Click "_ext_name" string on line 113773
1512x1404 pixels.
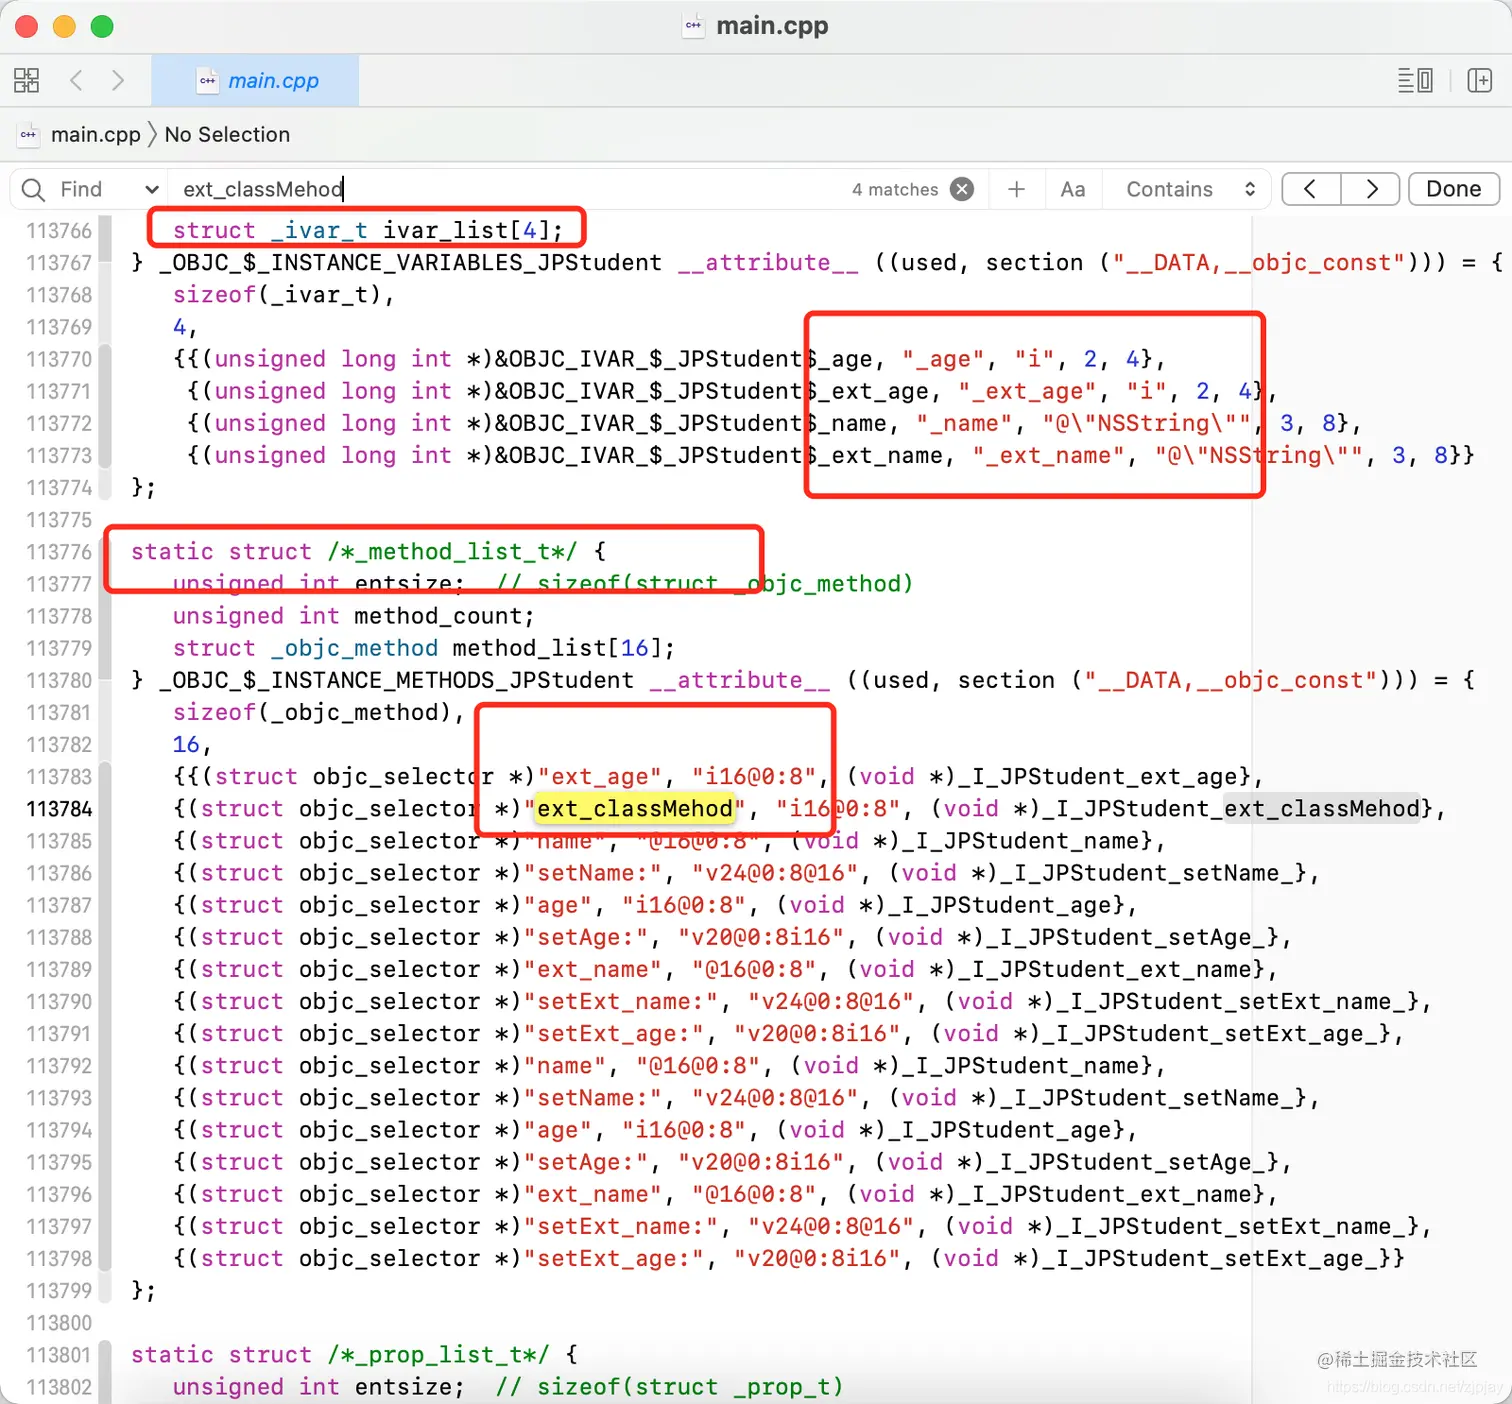coord(1049,456)
